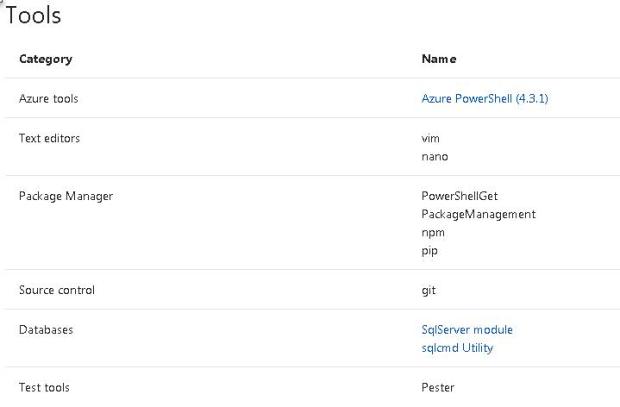This screenshot has width=620, height=407.
Task: Select the PowerShellGet entry
Action: coord(460,196)
